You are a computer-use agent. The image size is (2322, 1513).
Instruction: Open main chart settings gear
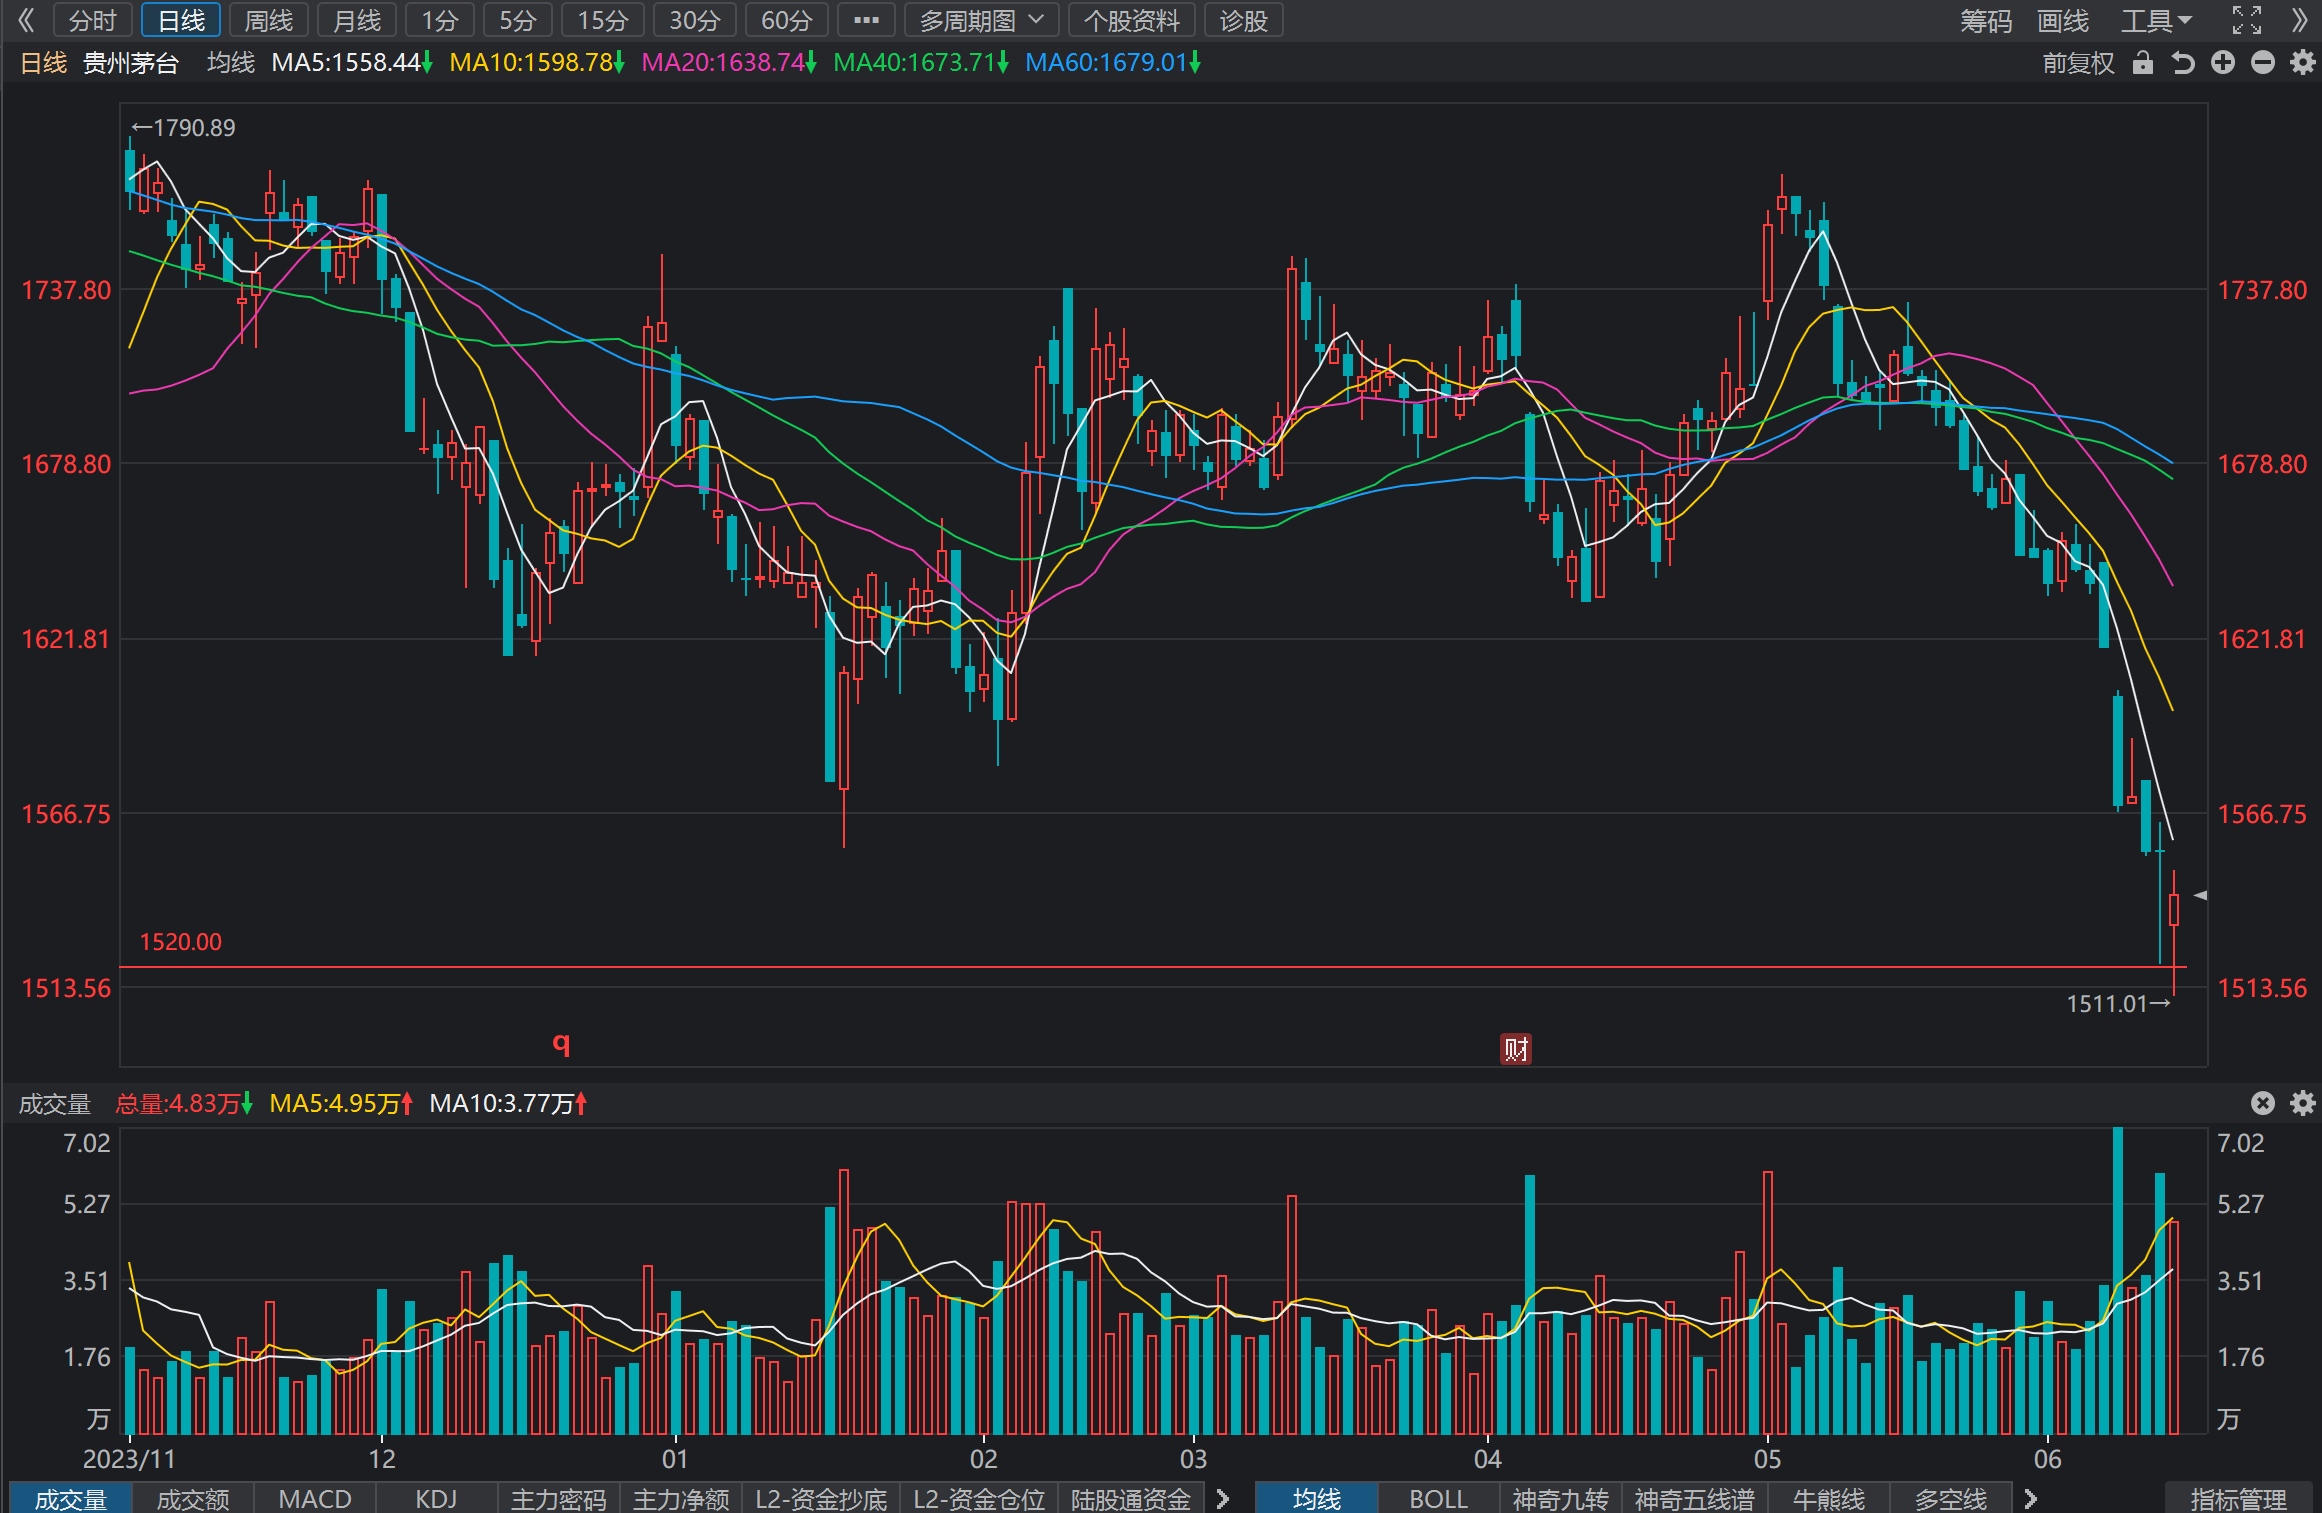pyautogui.click(x=2303, y=63)
